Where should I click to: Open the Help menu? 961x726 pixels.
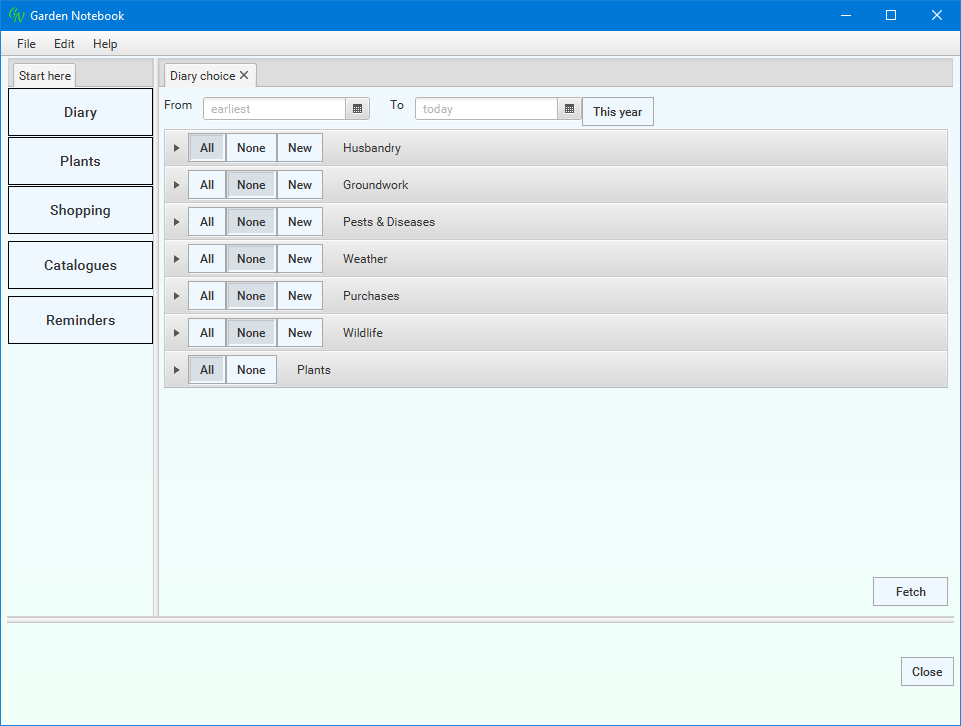(x=105, y=44)
